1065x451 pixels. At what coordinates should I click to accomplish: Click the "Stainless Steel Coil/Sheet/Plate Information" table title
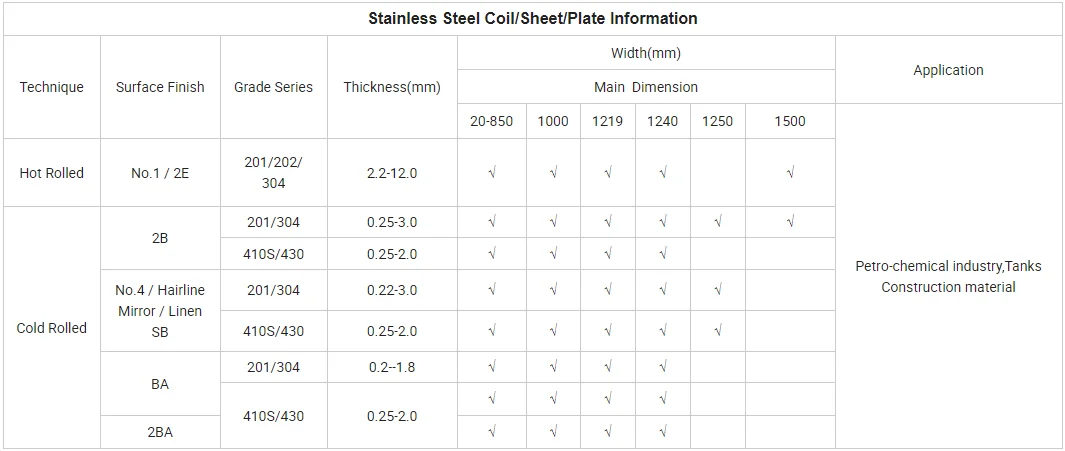(532, 19)
